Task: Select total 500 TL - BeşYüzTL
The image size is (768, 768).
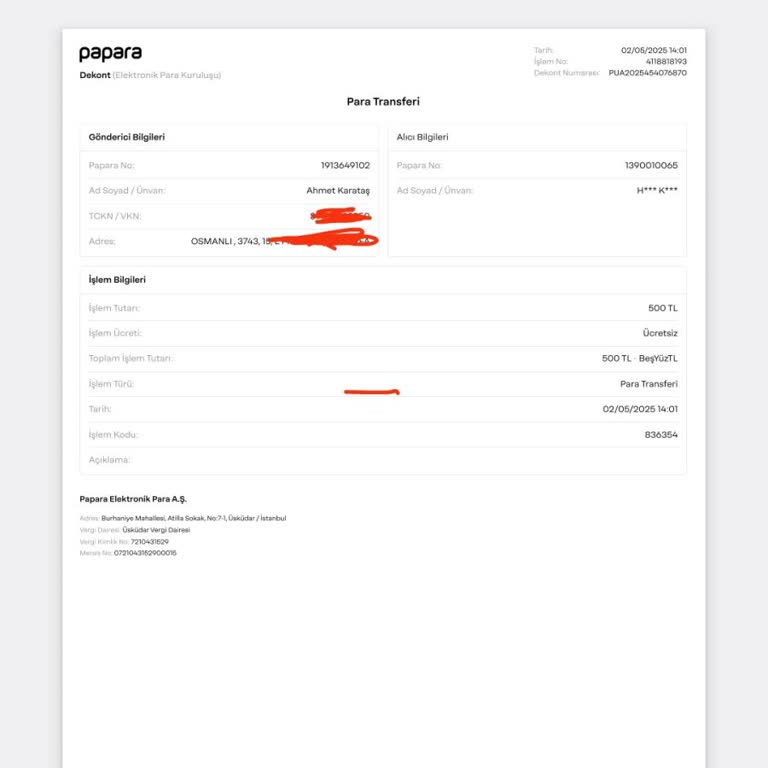Action: [640, 359]
